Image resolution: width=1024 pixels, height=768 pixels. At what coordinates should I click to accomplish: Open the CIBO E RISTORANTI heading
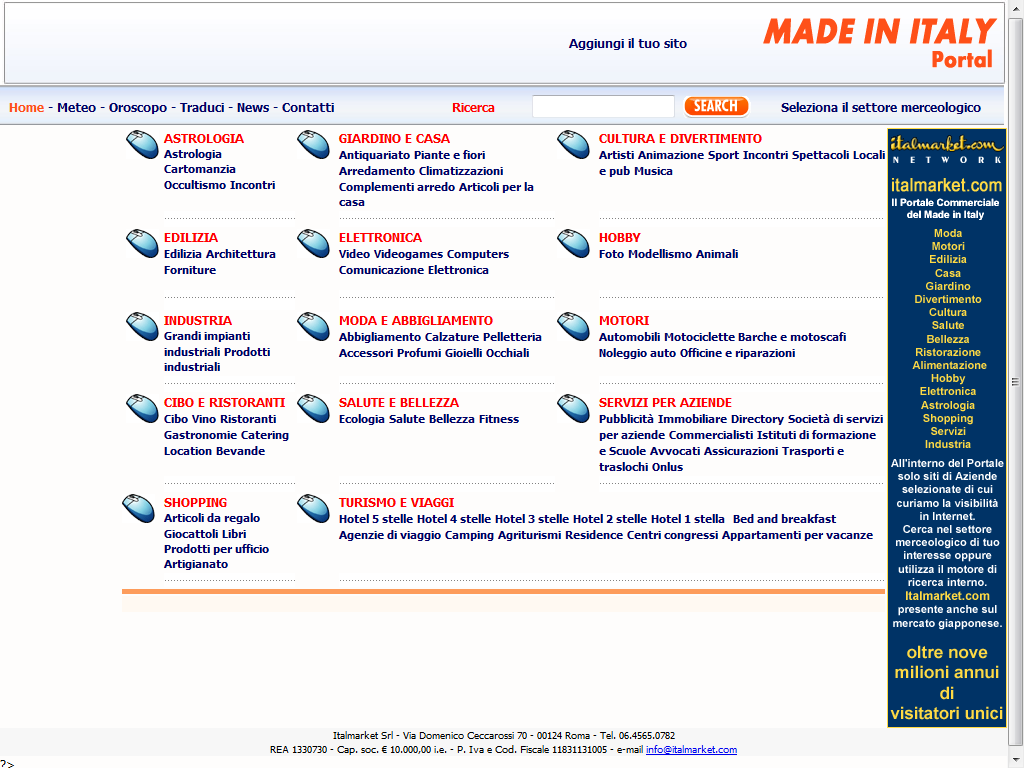pos(225,403)
